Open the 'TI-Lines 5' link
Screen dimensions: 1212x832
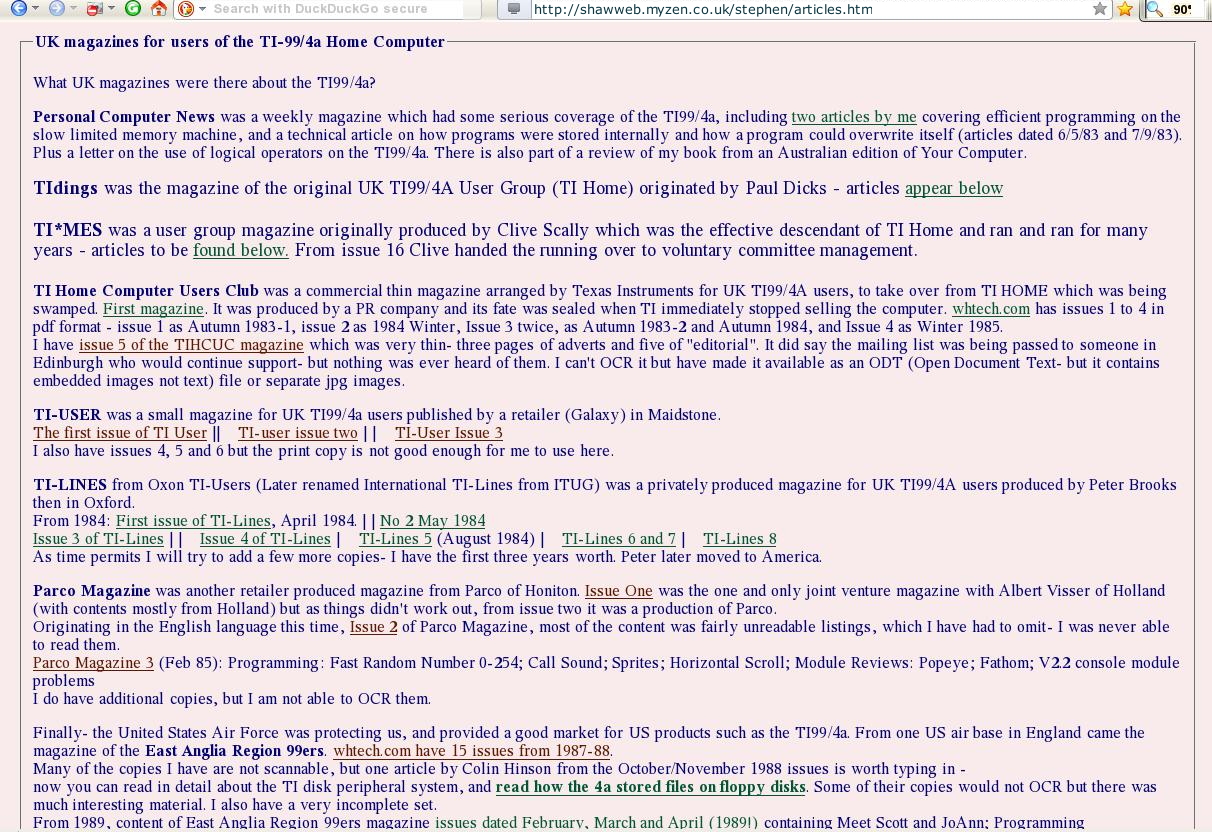click(396, 539)
